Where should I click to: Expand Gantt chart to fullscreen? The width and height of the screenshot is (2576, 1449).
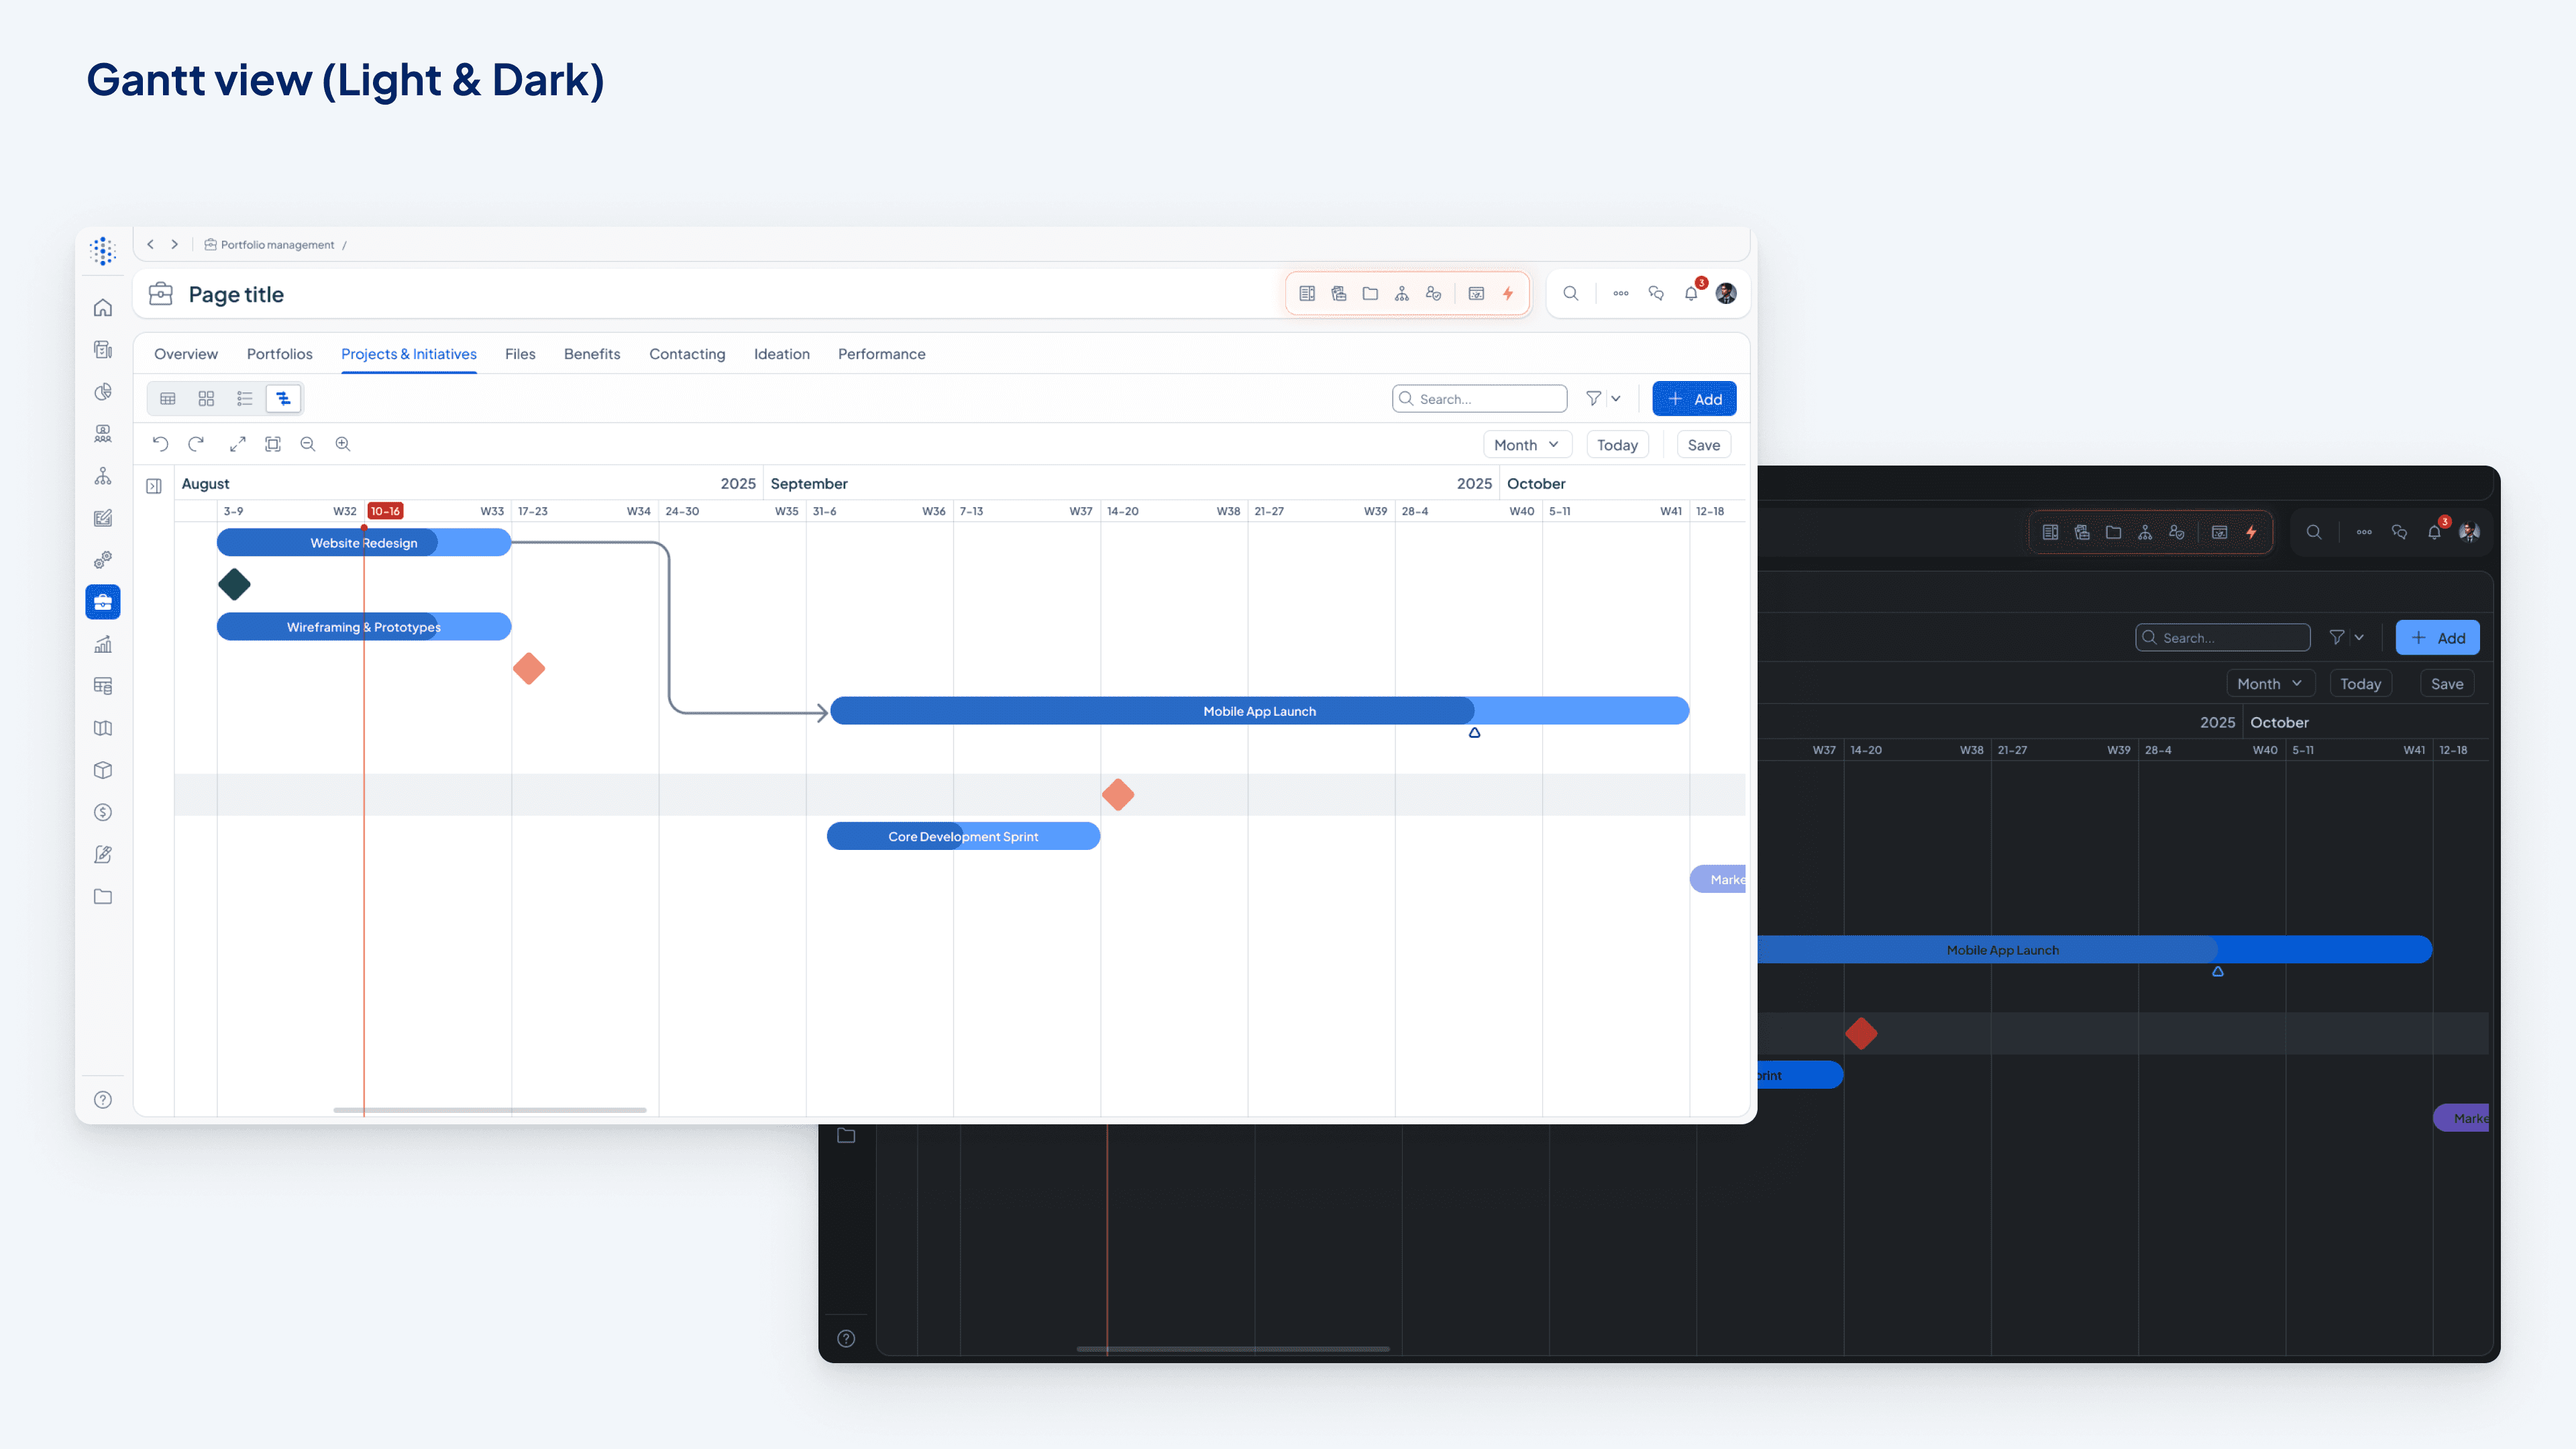237,444
